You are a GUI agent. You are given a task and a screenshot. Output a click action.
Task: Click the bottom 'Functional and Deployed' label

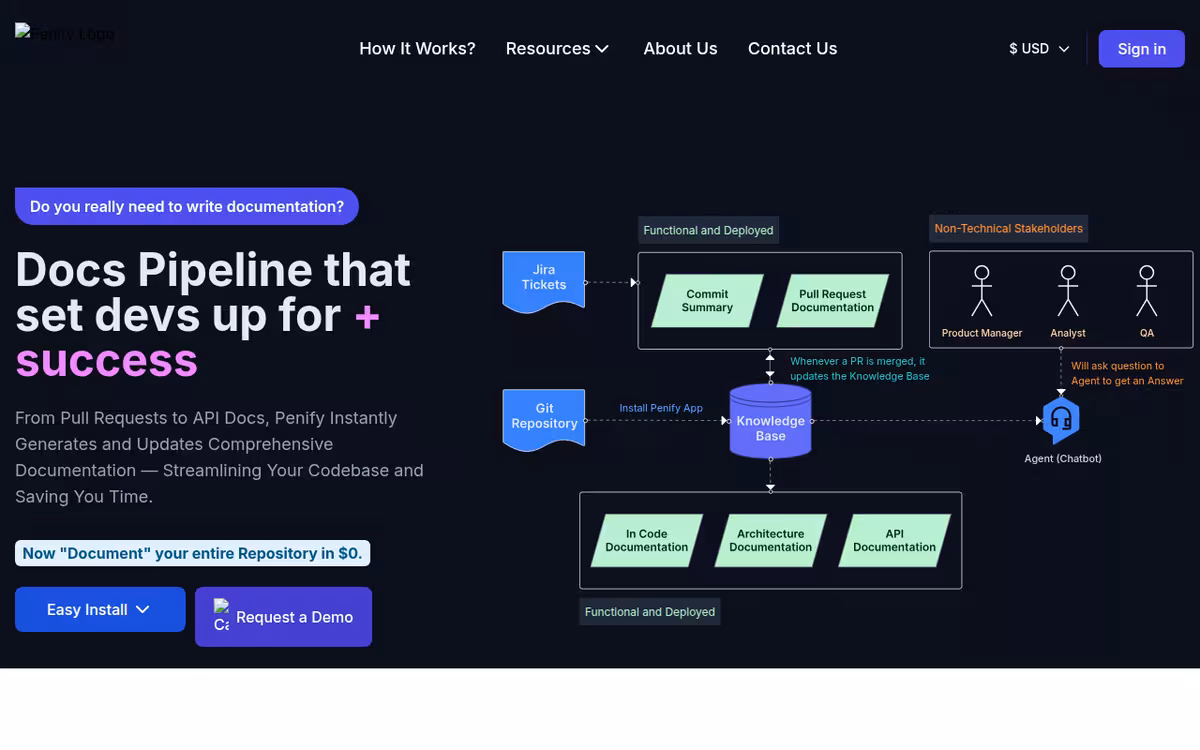point(650,612)
